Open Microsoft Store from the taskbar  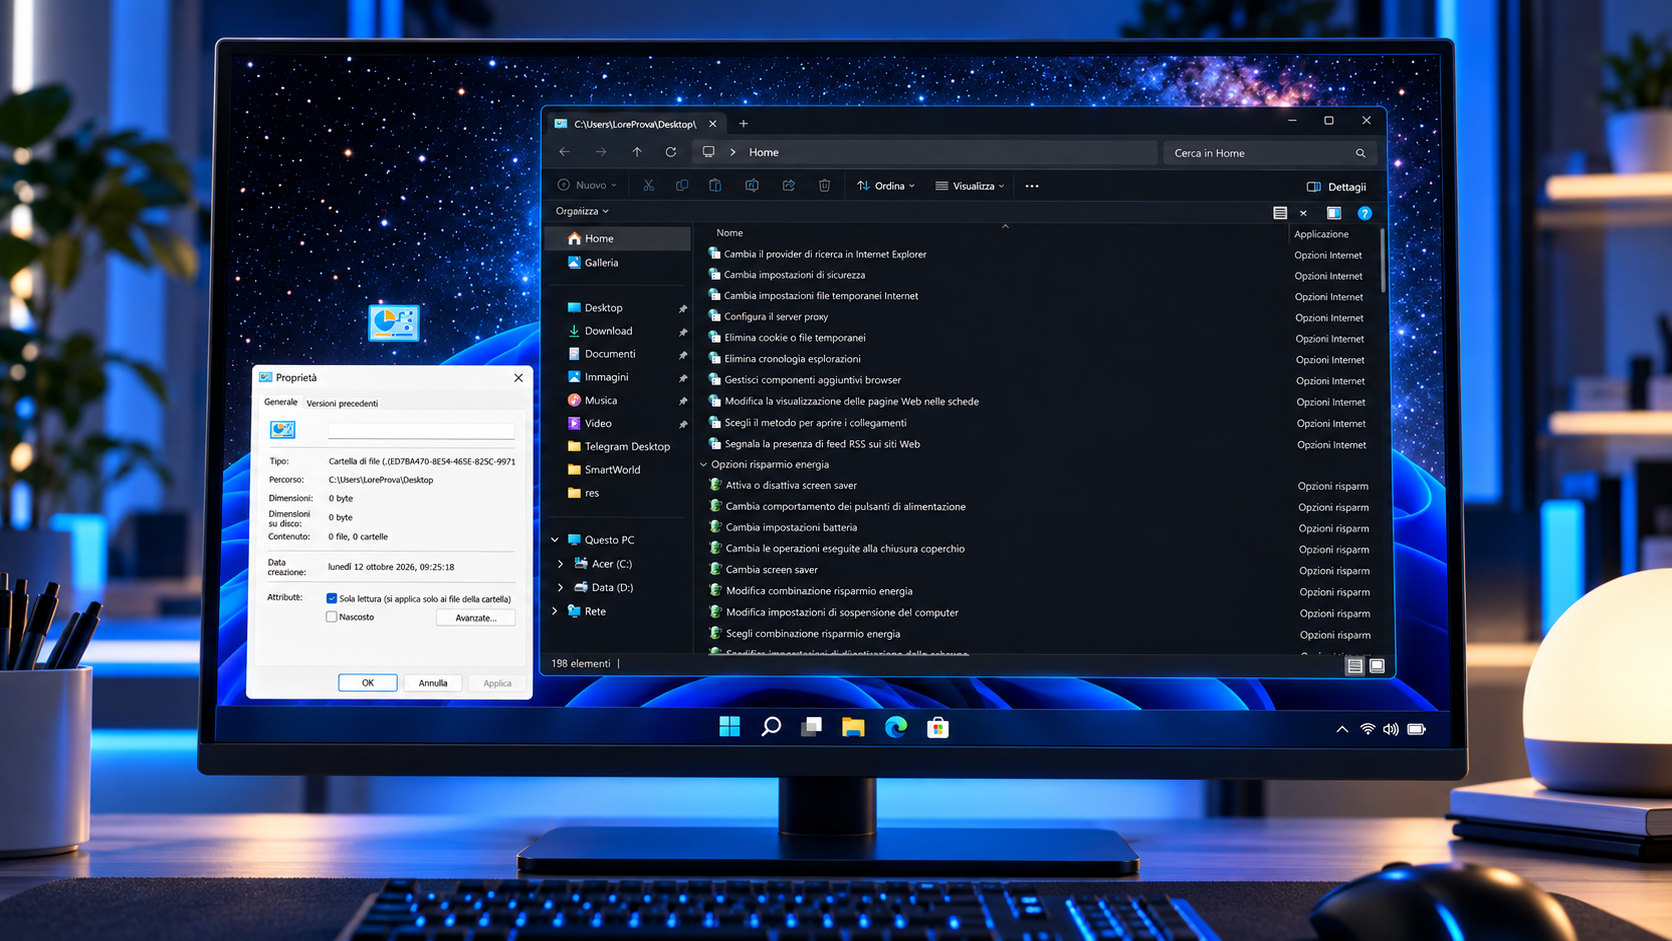point(937,727)
